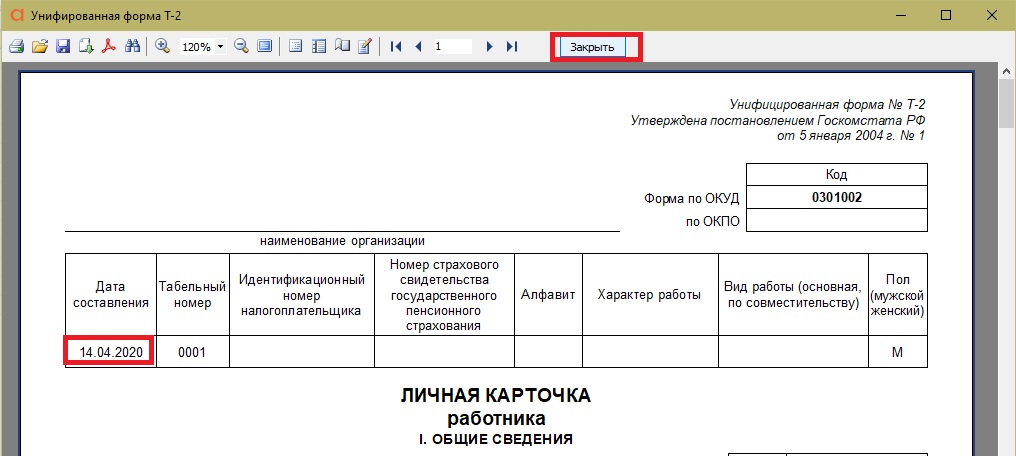Click the Пол value М cell

[x=897, y=352]
